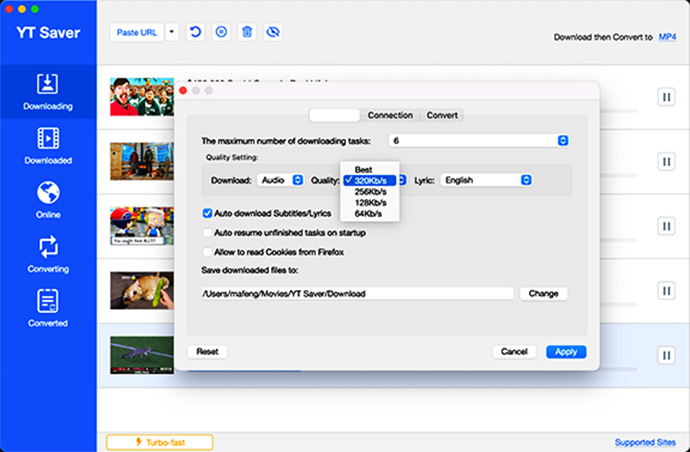
Task: Pause the first download in the list
Action: tap(666, 97)
